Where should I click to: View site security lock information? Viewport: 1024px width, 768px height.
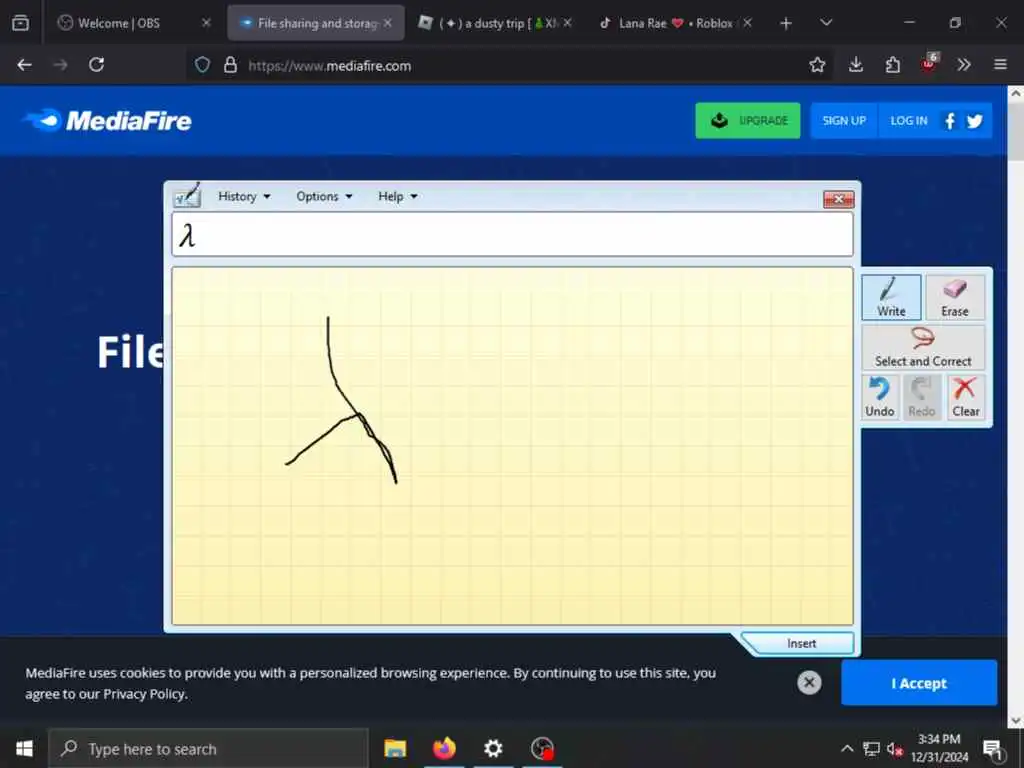click(x=230, y=65)
